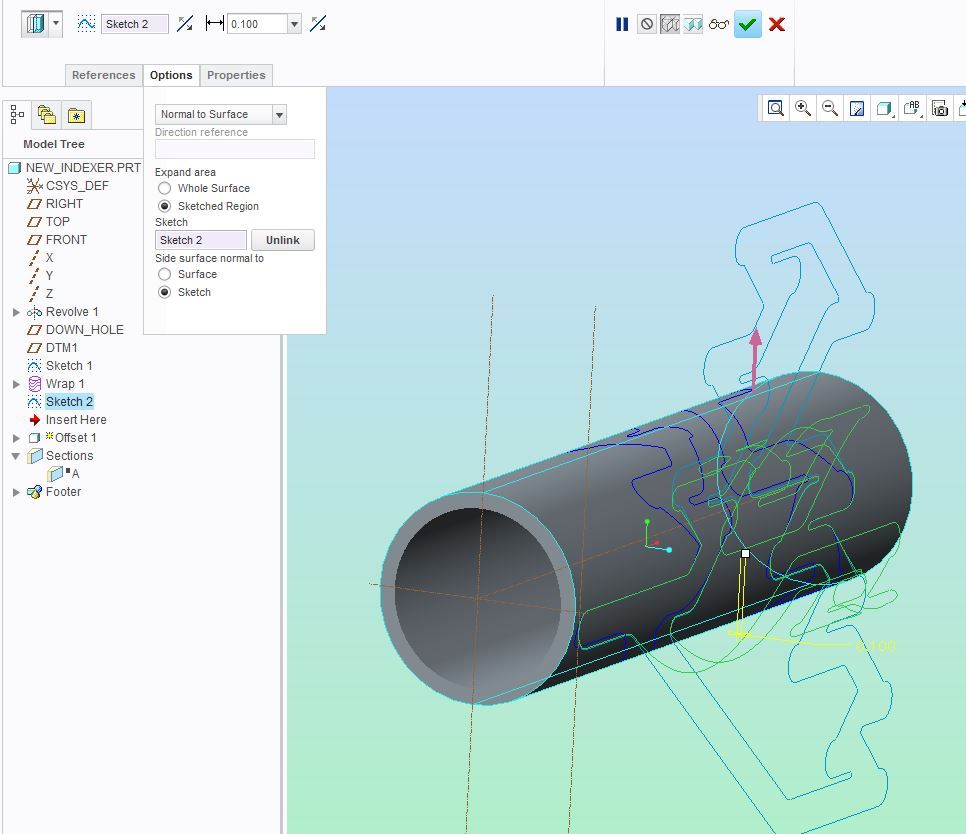Click the Repaint icon in graphics toolbar
Screen dimensions: 966x834
click(x=857, y=108)
